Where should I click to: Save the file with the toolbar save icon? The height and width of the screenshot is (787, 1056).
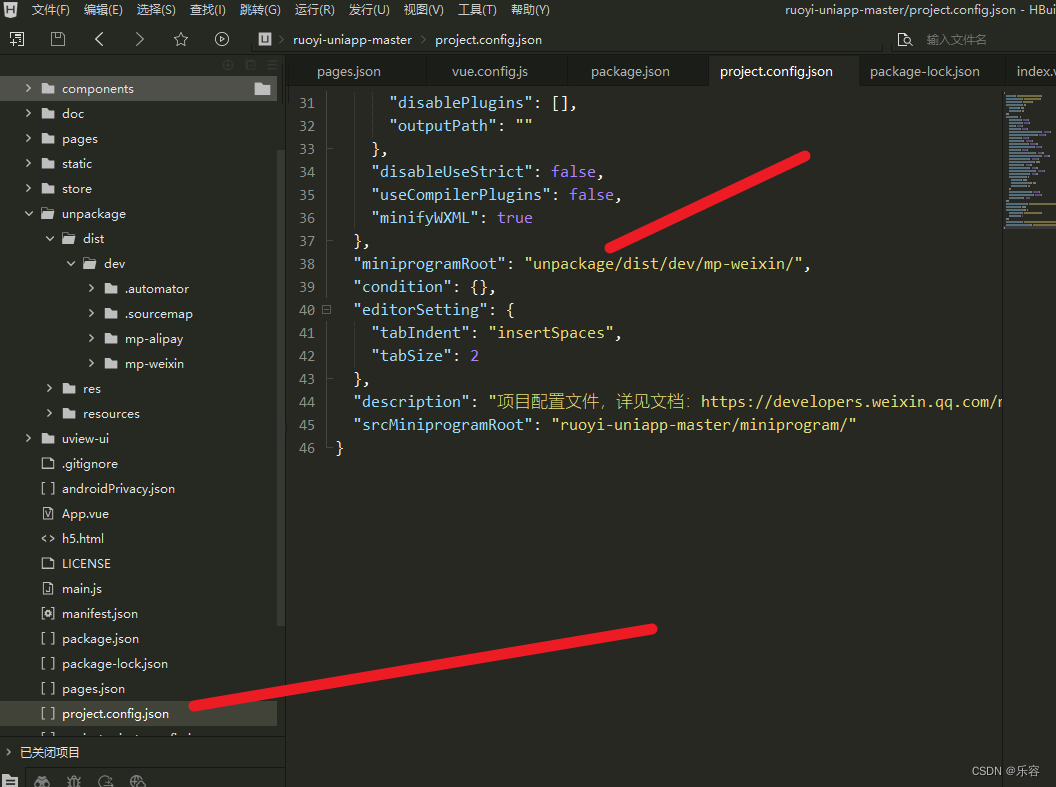pos(58,40)
